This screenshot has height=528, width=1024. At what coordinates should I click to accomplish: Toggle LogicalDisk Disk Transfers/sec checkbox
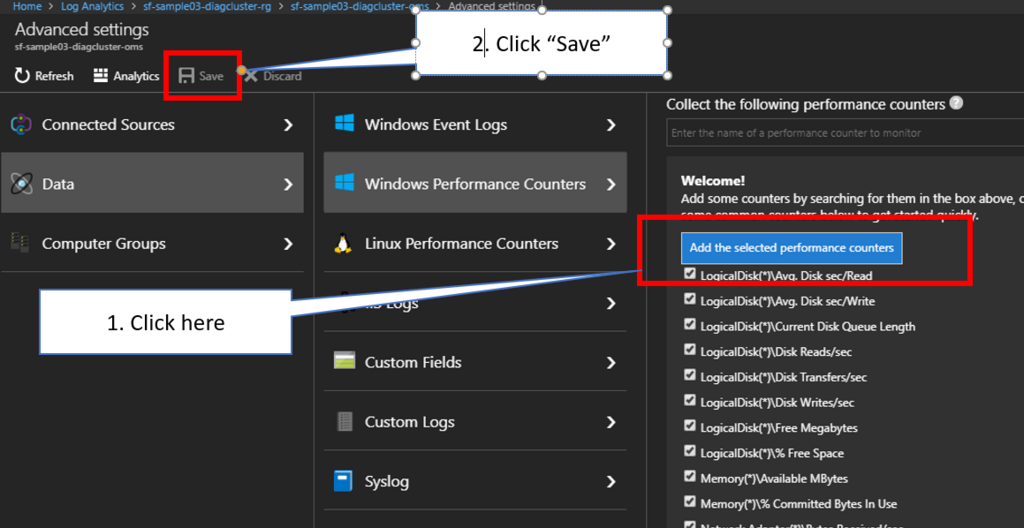point(690,375)
